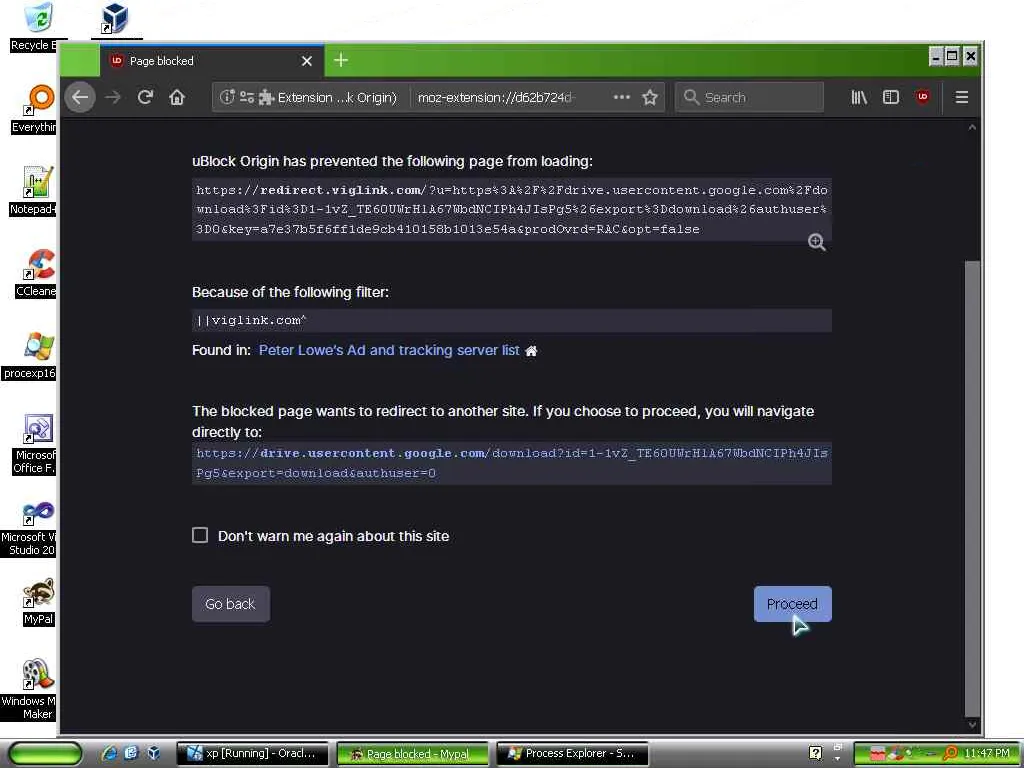Open the Library bookshelf icon

859,97
